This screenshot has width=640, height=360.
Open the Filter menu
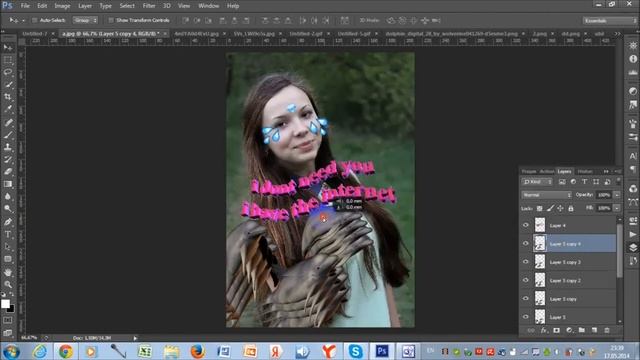[149, 6]
